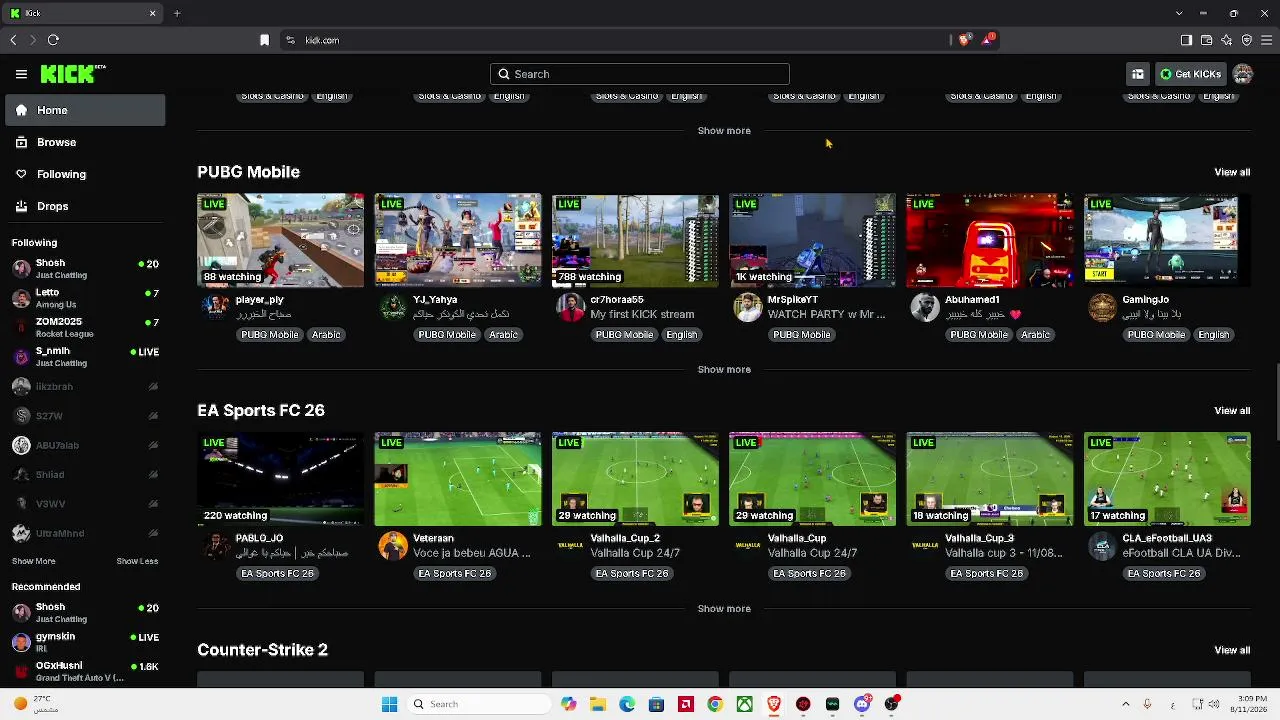Open Brave Shields lion icon
The height and width of the screenshot is (720, 1280).
965,40
